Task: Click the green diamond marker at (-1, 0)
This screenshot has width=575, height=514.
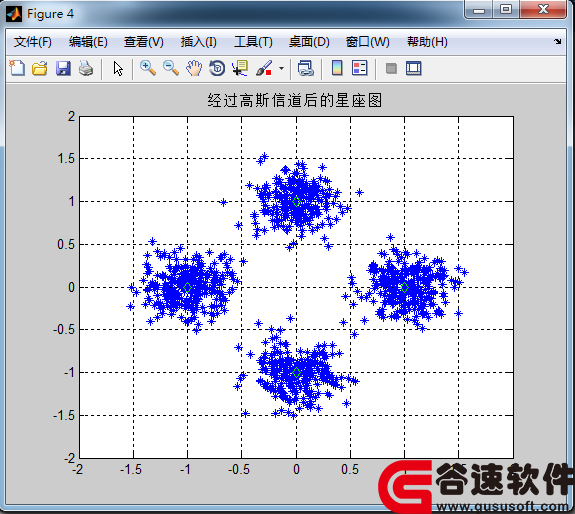Action: click(187, 287)
